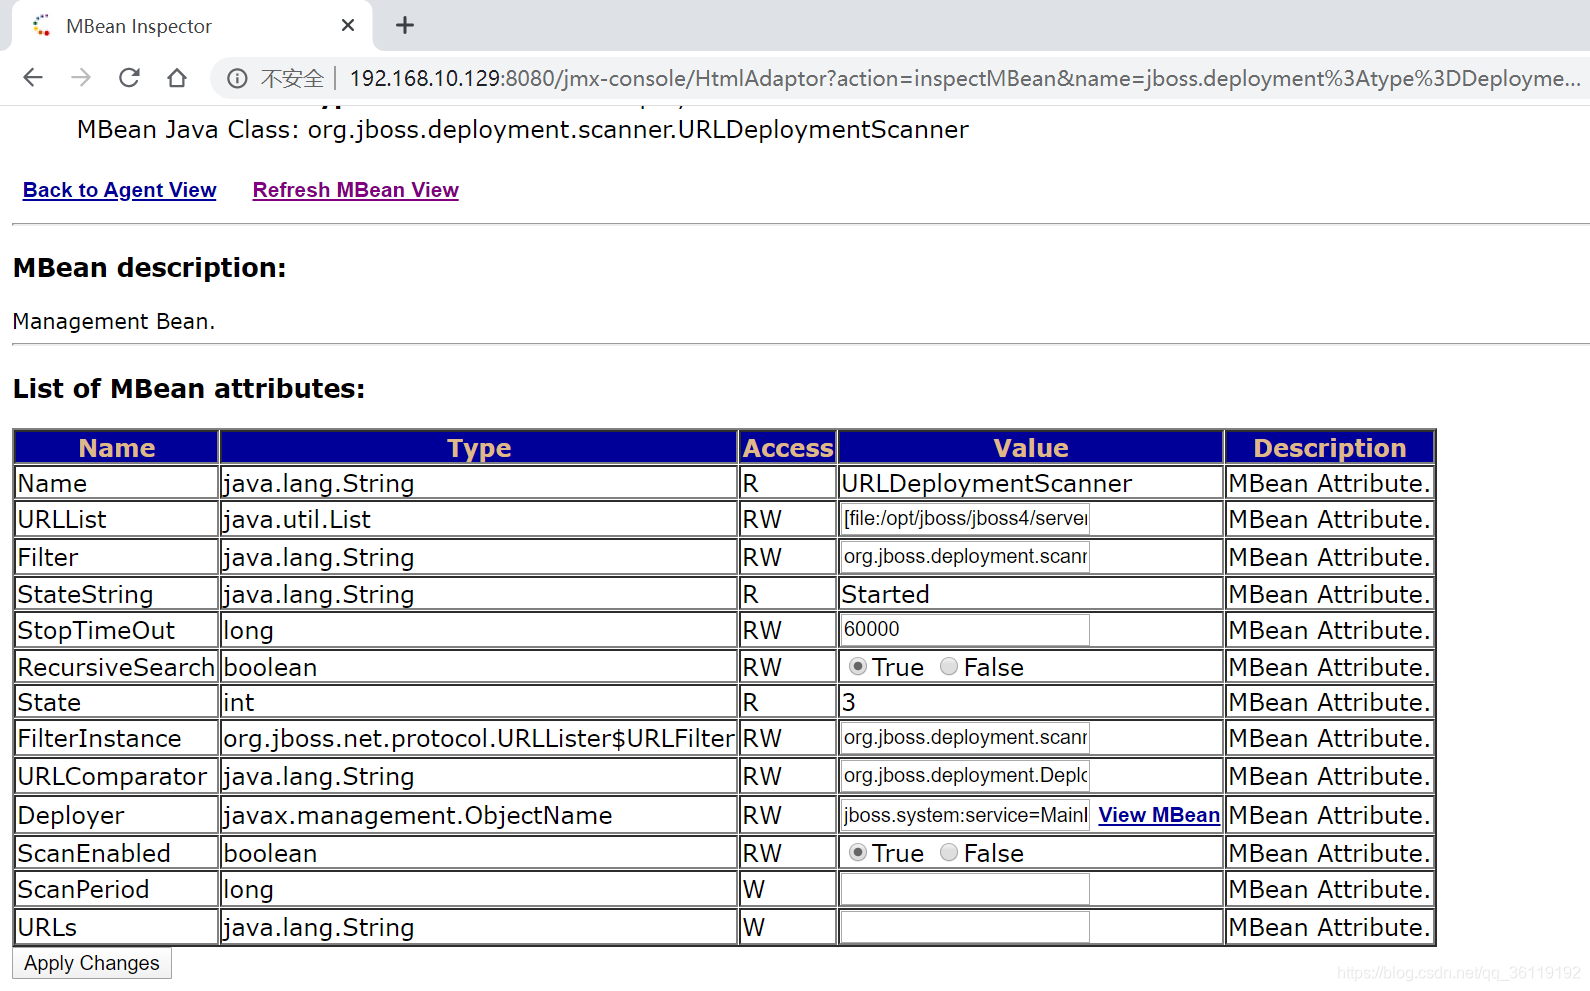Click the URLList value field
This screenshot has height=991, width=1590.
965,519
